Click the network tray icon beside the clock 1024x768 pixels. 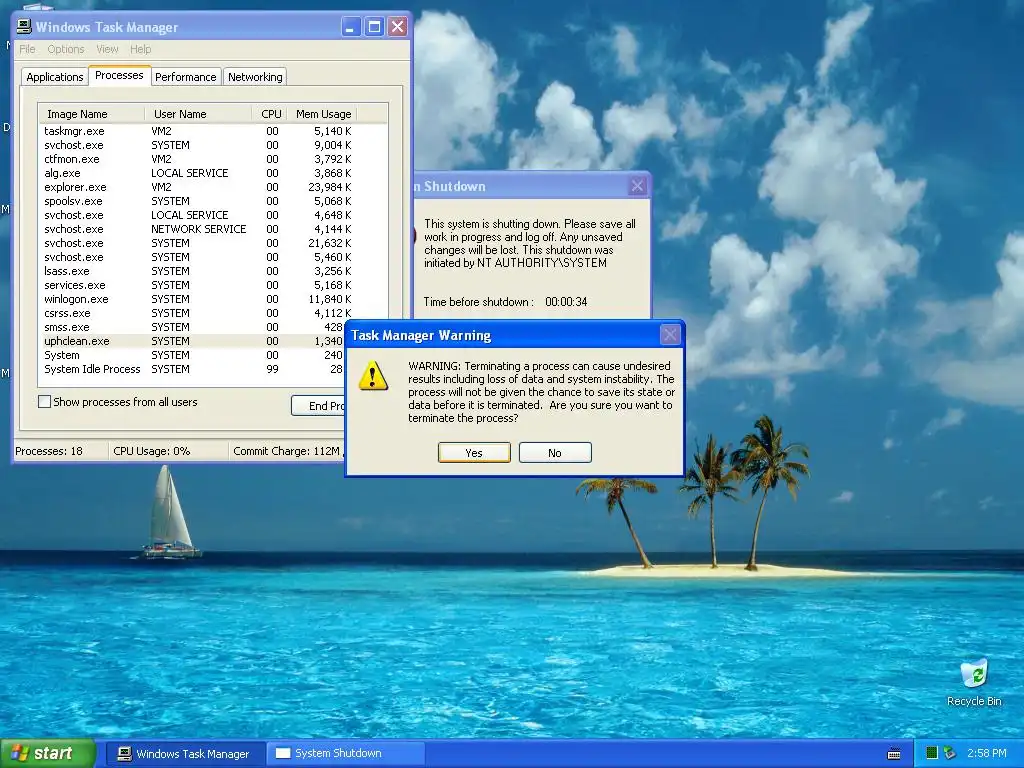[949, 753]
